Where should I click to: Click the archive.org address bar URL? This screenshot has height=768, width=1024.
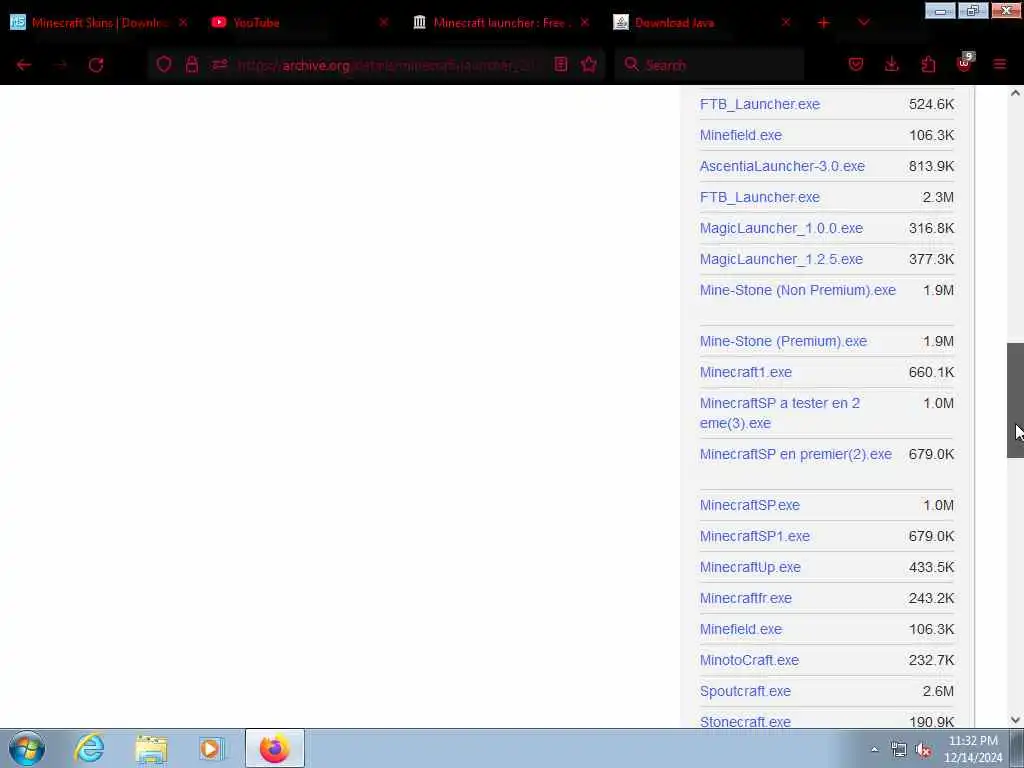[x=385, y=65]
